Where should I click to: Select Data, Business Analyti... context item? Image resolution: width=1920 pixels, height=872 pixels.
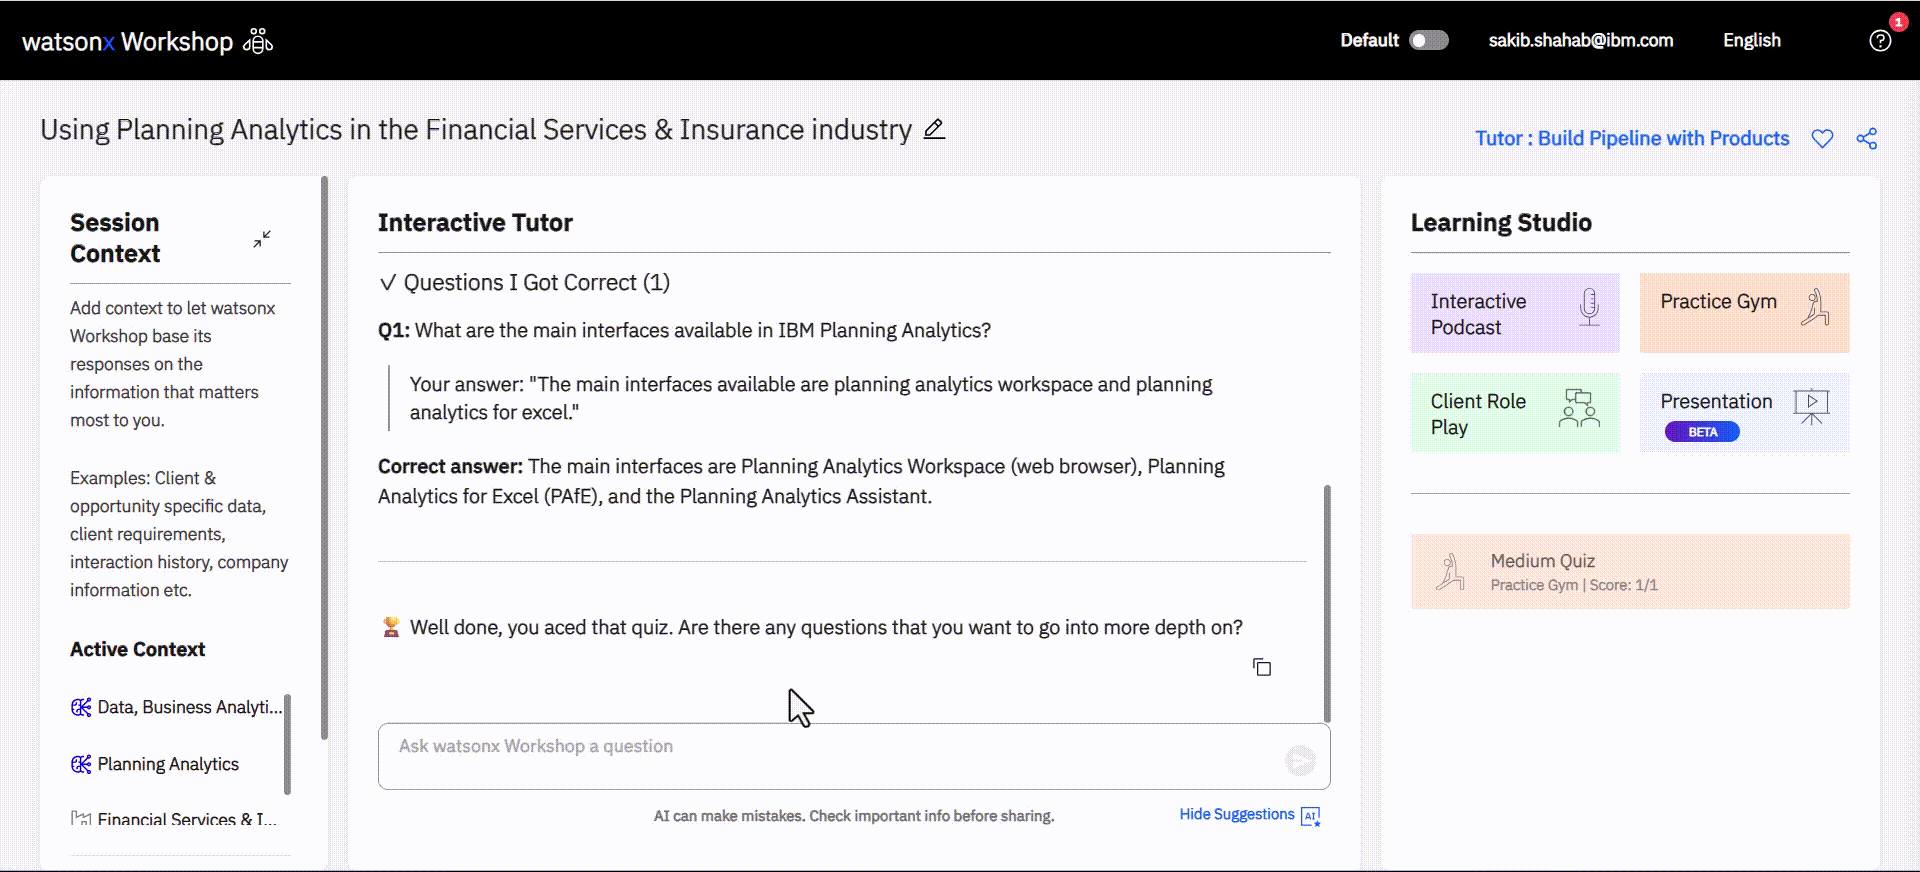pyautogui.click(x=176, y=707)
